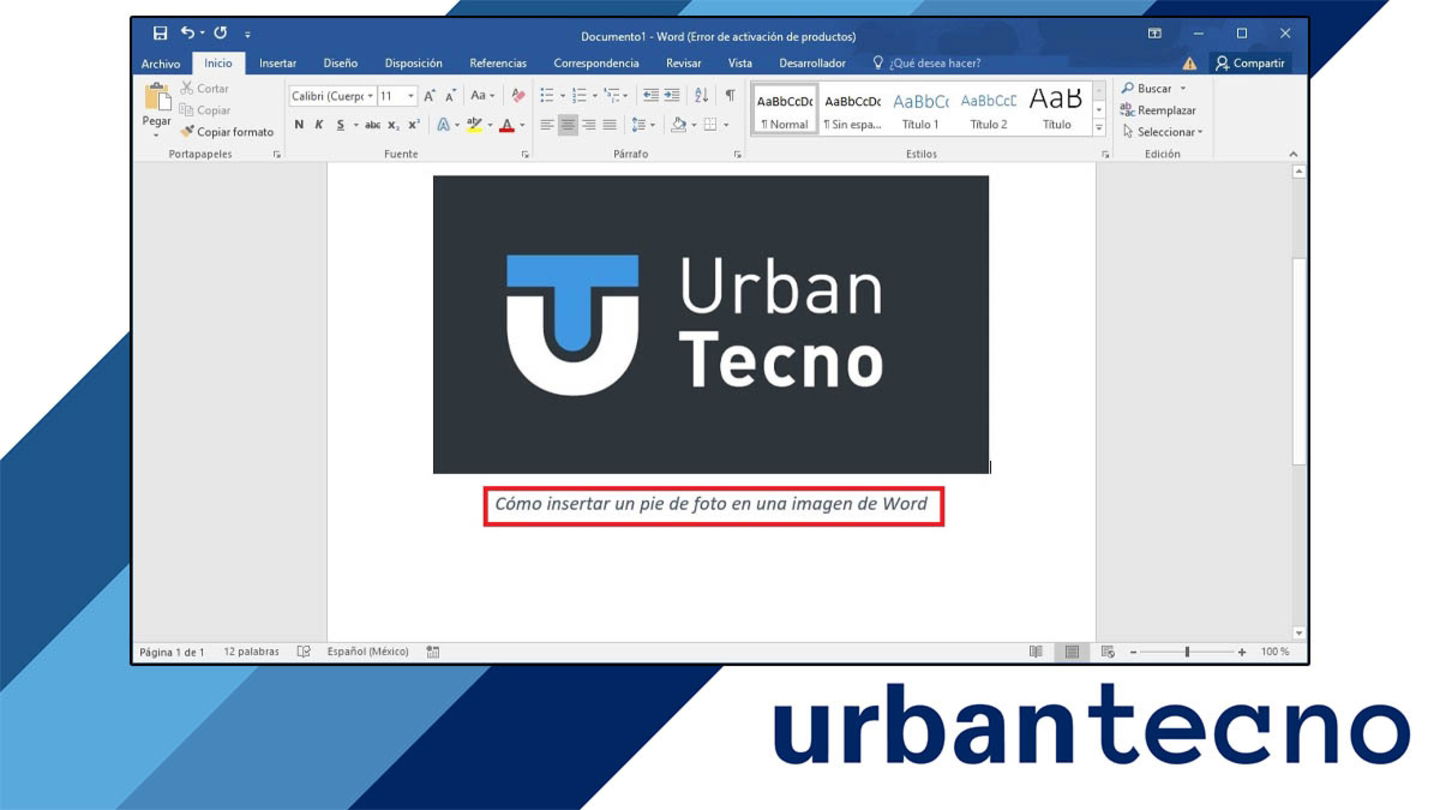Decrease font size with the smaller A
1440x810 pixels.
(x=451, y=96)
